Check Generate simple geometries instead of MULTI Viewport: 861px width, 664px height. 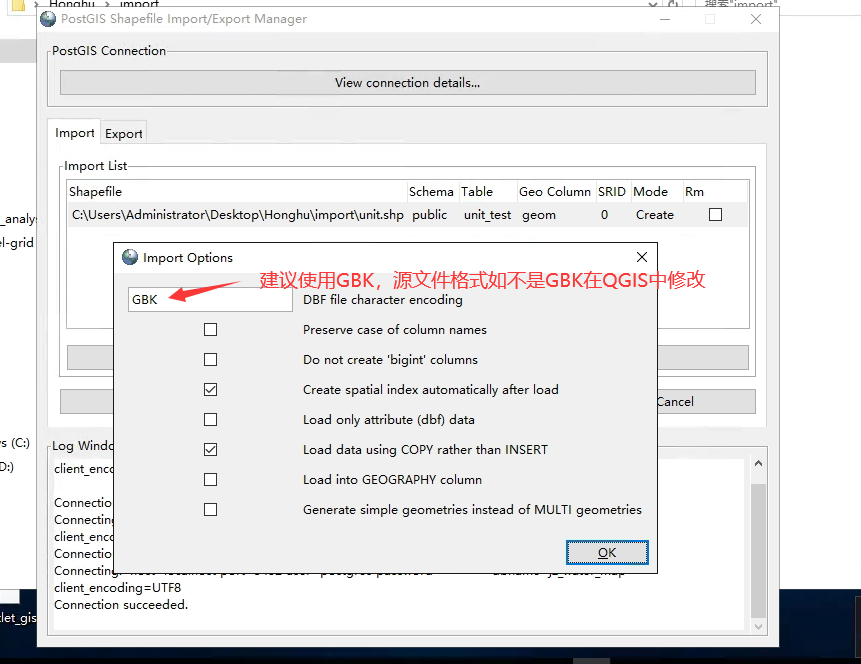click(x=210, y=510)
